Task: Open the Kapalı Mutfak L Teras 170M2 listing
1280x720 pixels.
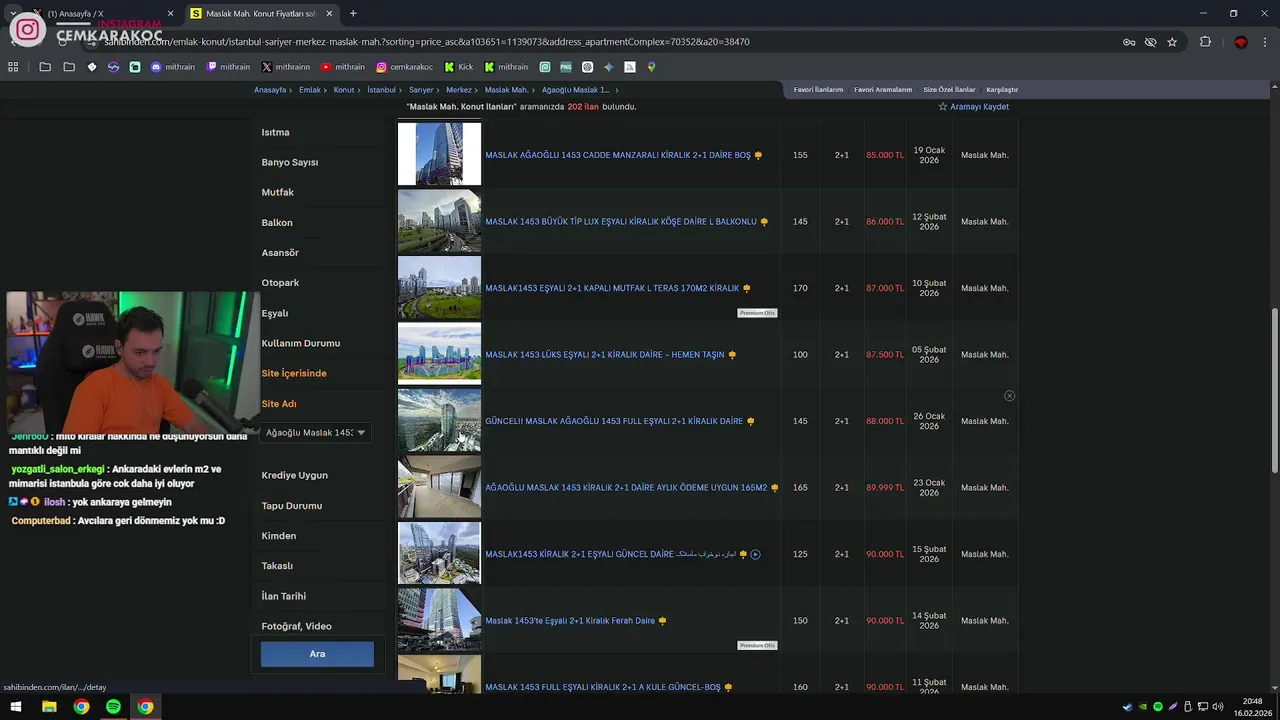Action: [x=612, y=288]
